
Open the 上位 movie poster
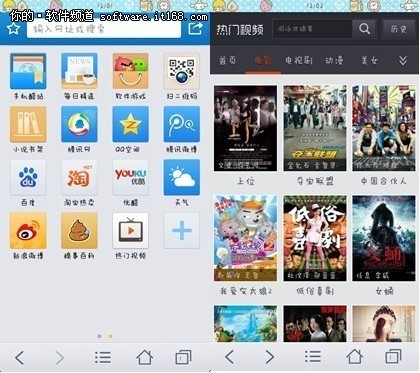coord(245,128)
